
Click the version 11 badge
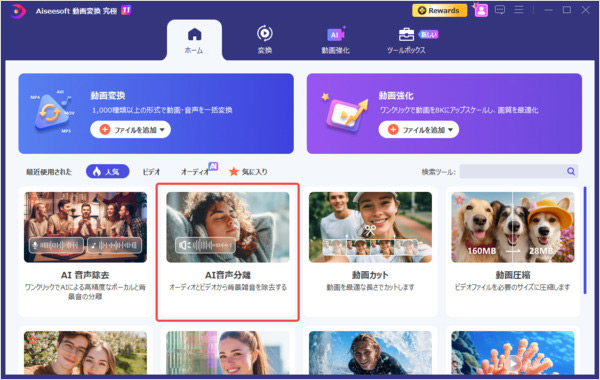coord(126,10)
